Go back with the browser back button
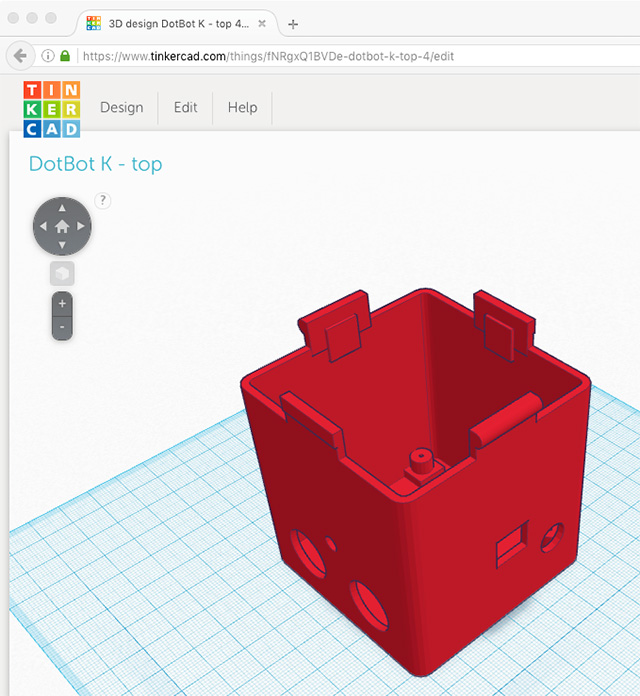 (19, 56)
